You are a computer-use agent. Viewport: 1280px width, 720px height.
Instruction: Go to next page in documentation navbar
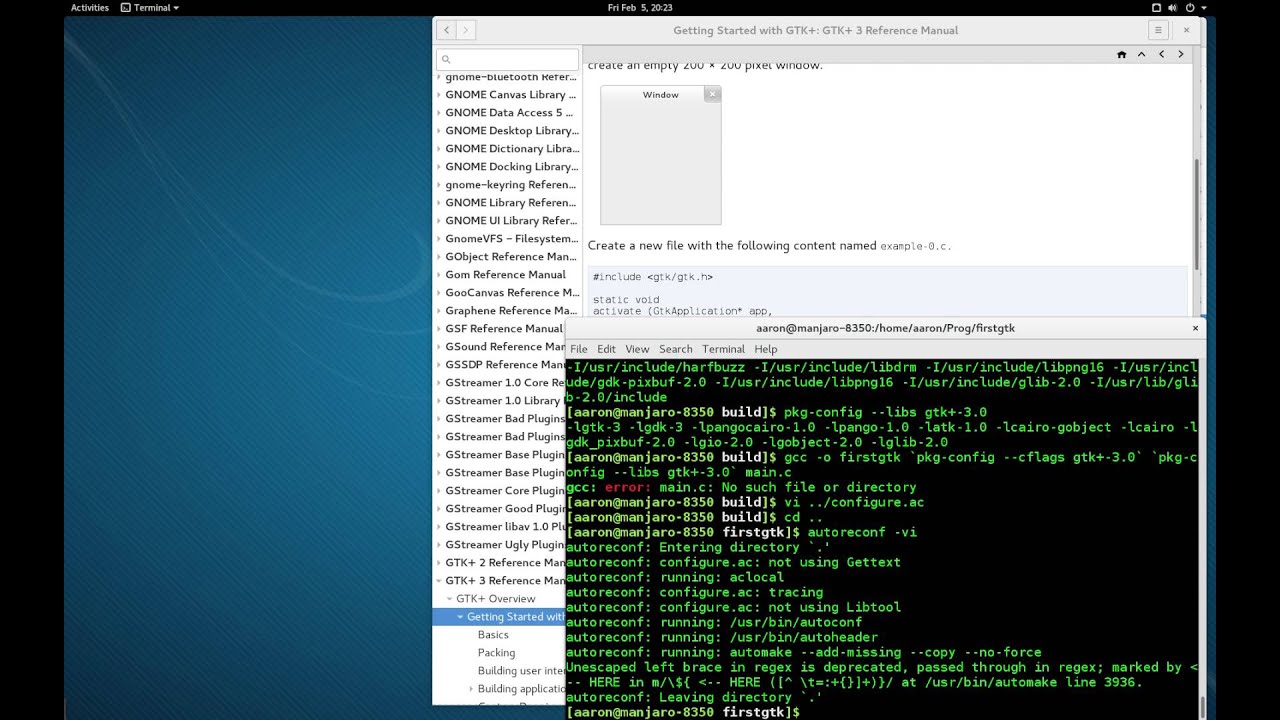coord(1180,54)
